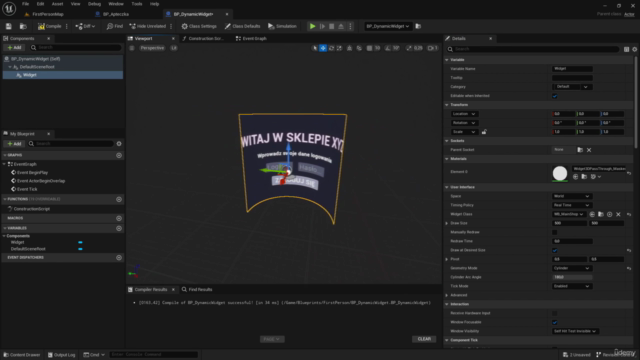
Task: Open the File menu
Action: 25,4
